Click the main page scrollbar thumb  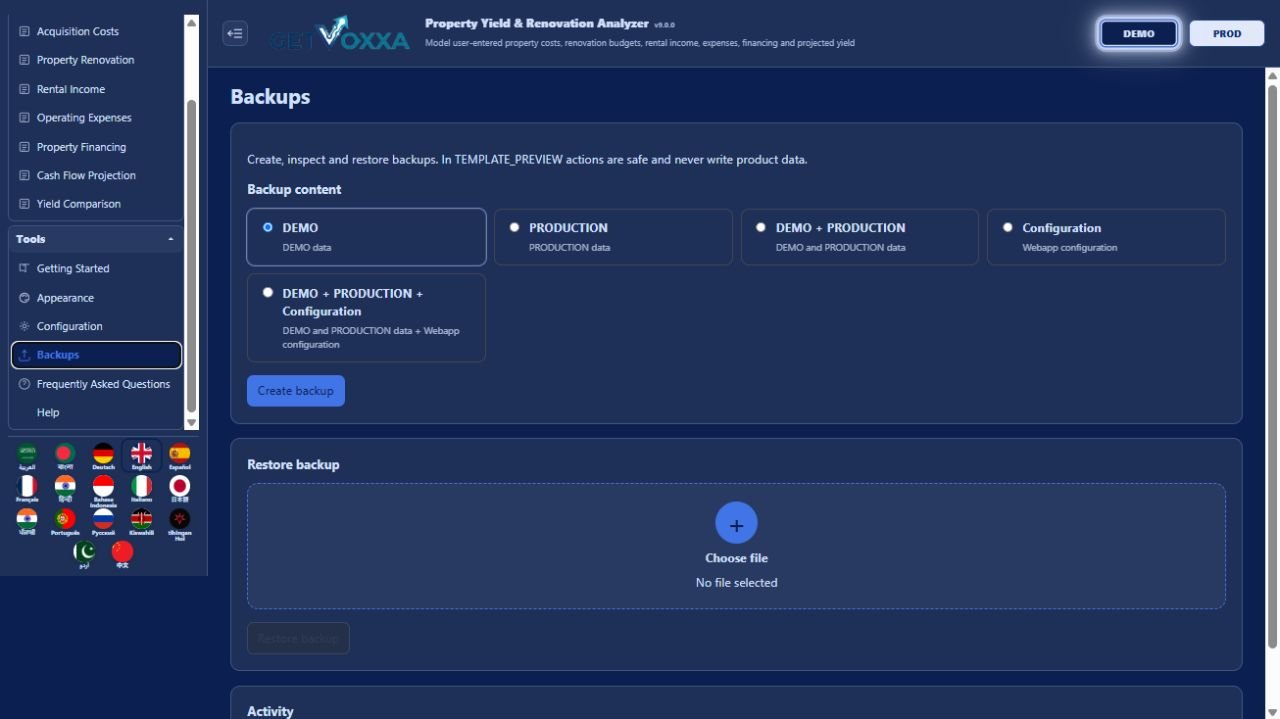point(1272,366)
